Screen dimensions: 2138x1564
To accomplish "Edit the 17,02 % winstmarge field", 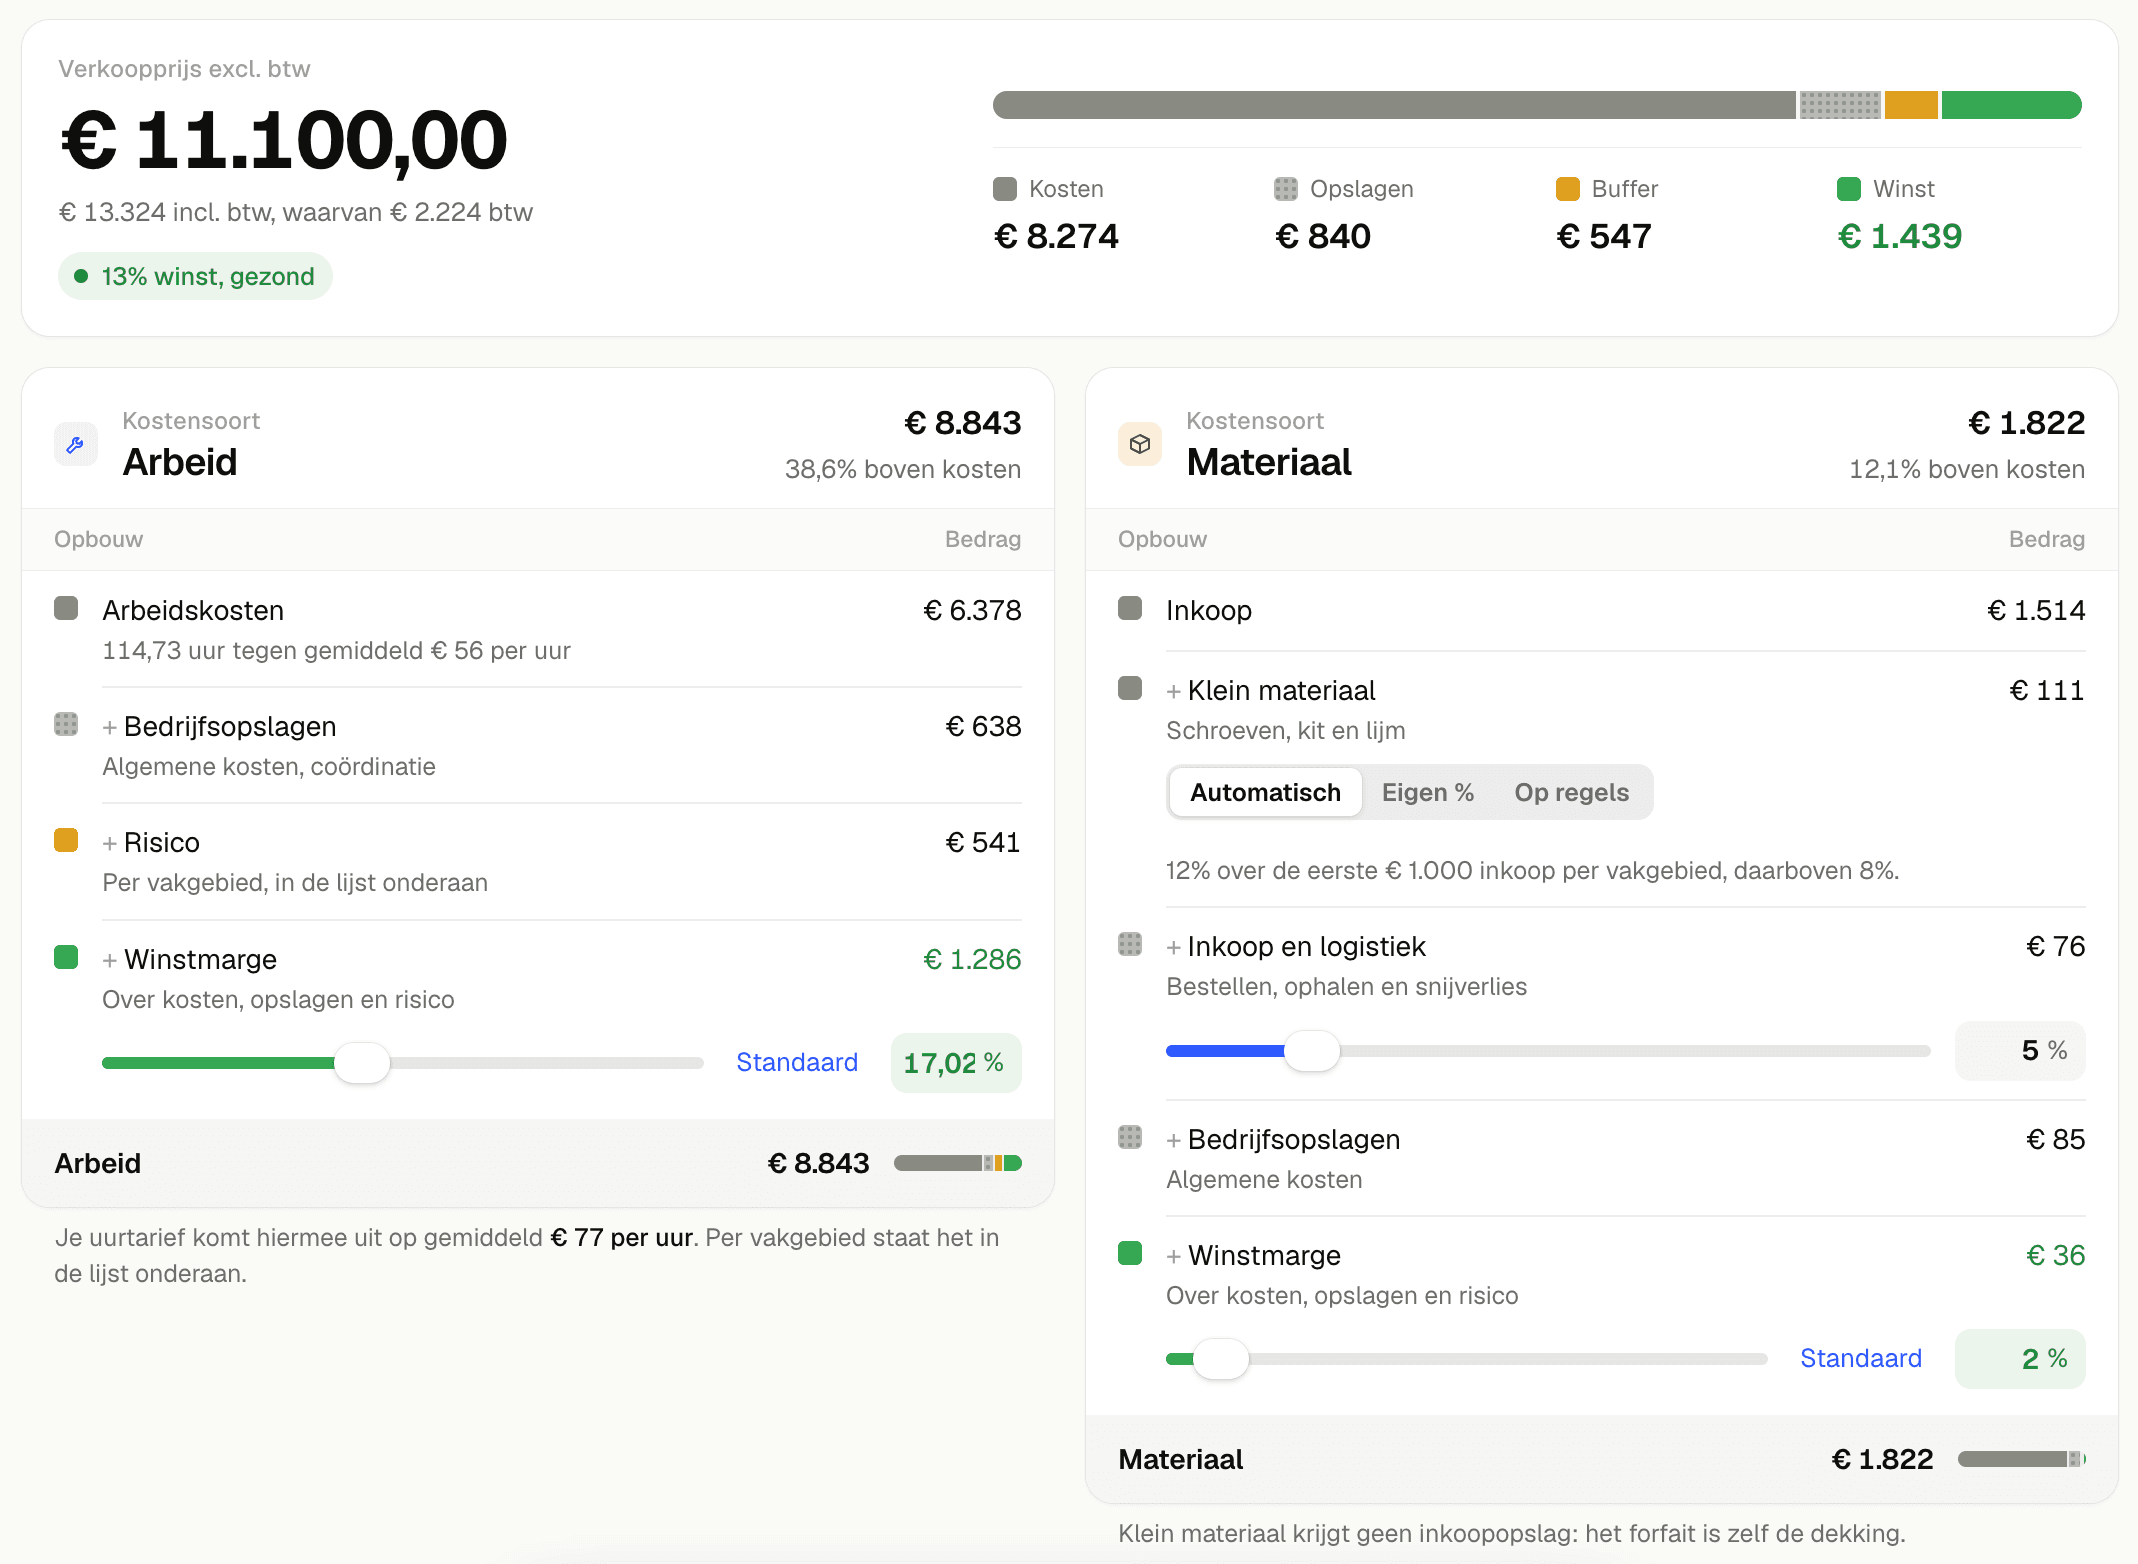I will pos(956,1063).
